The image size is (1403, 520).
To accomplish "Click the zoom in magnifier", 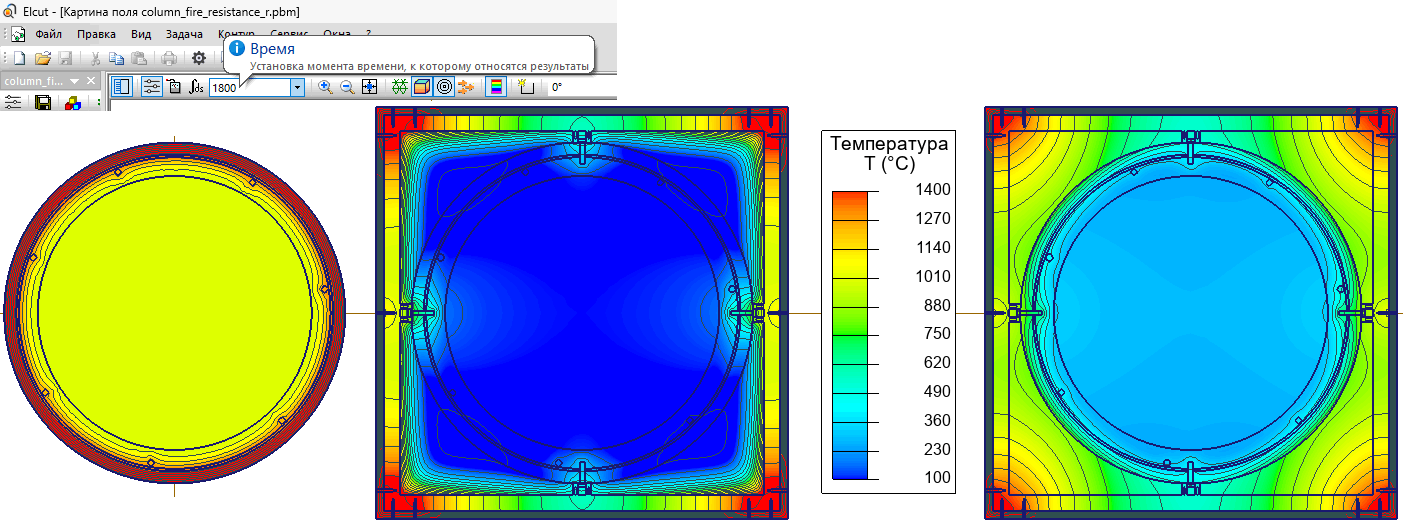I will coord(325,87).
